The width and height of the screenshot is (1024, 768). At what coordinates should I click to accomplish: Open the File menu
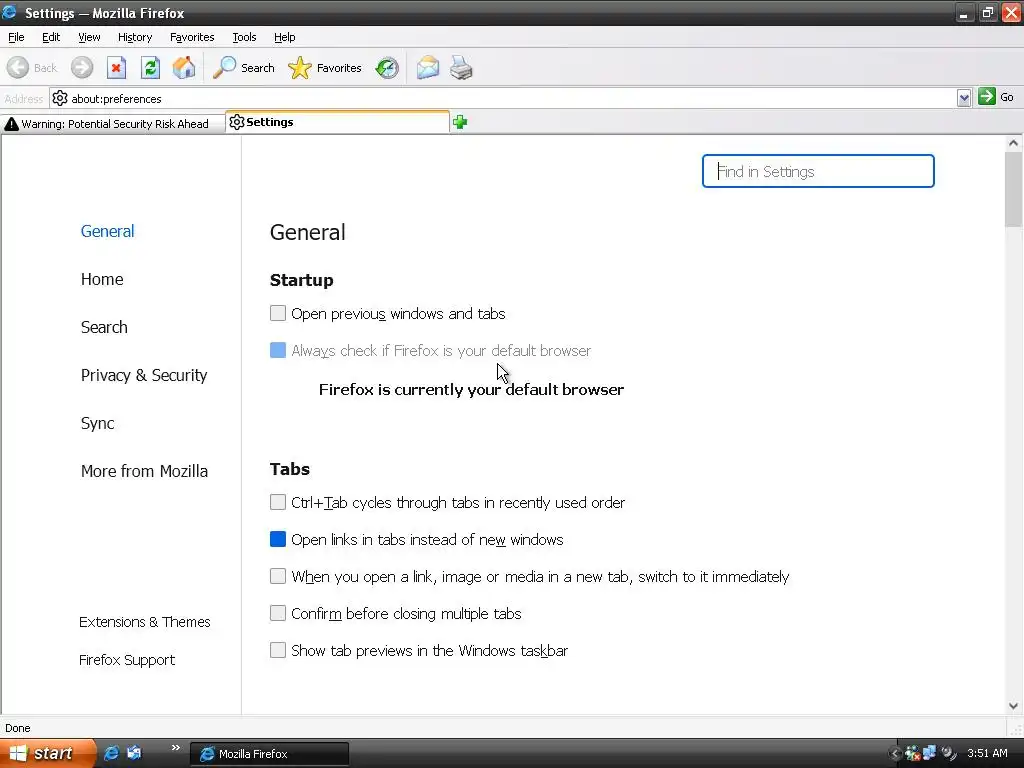point(16,37)
